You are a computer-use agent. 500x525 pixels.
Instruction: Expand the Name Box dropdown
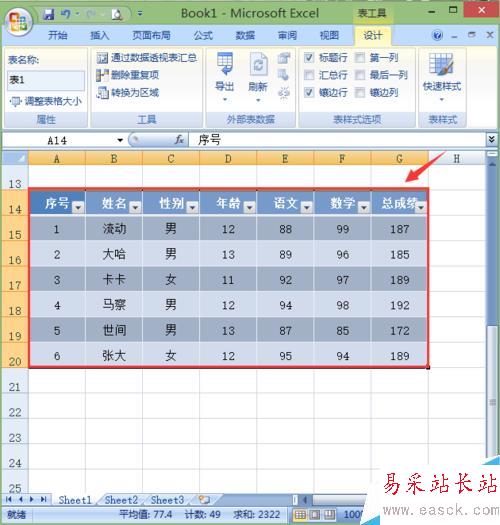click(120, 140)
